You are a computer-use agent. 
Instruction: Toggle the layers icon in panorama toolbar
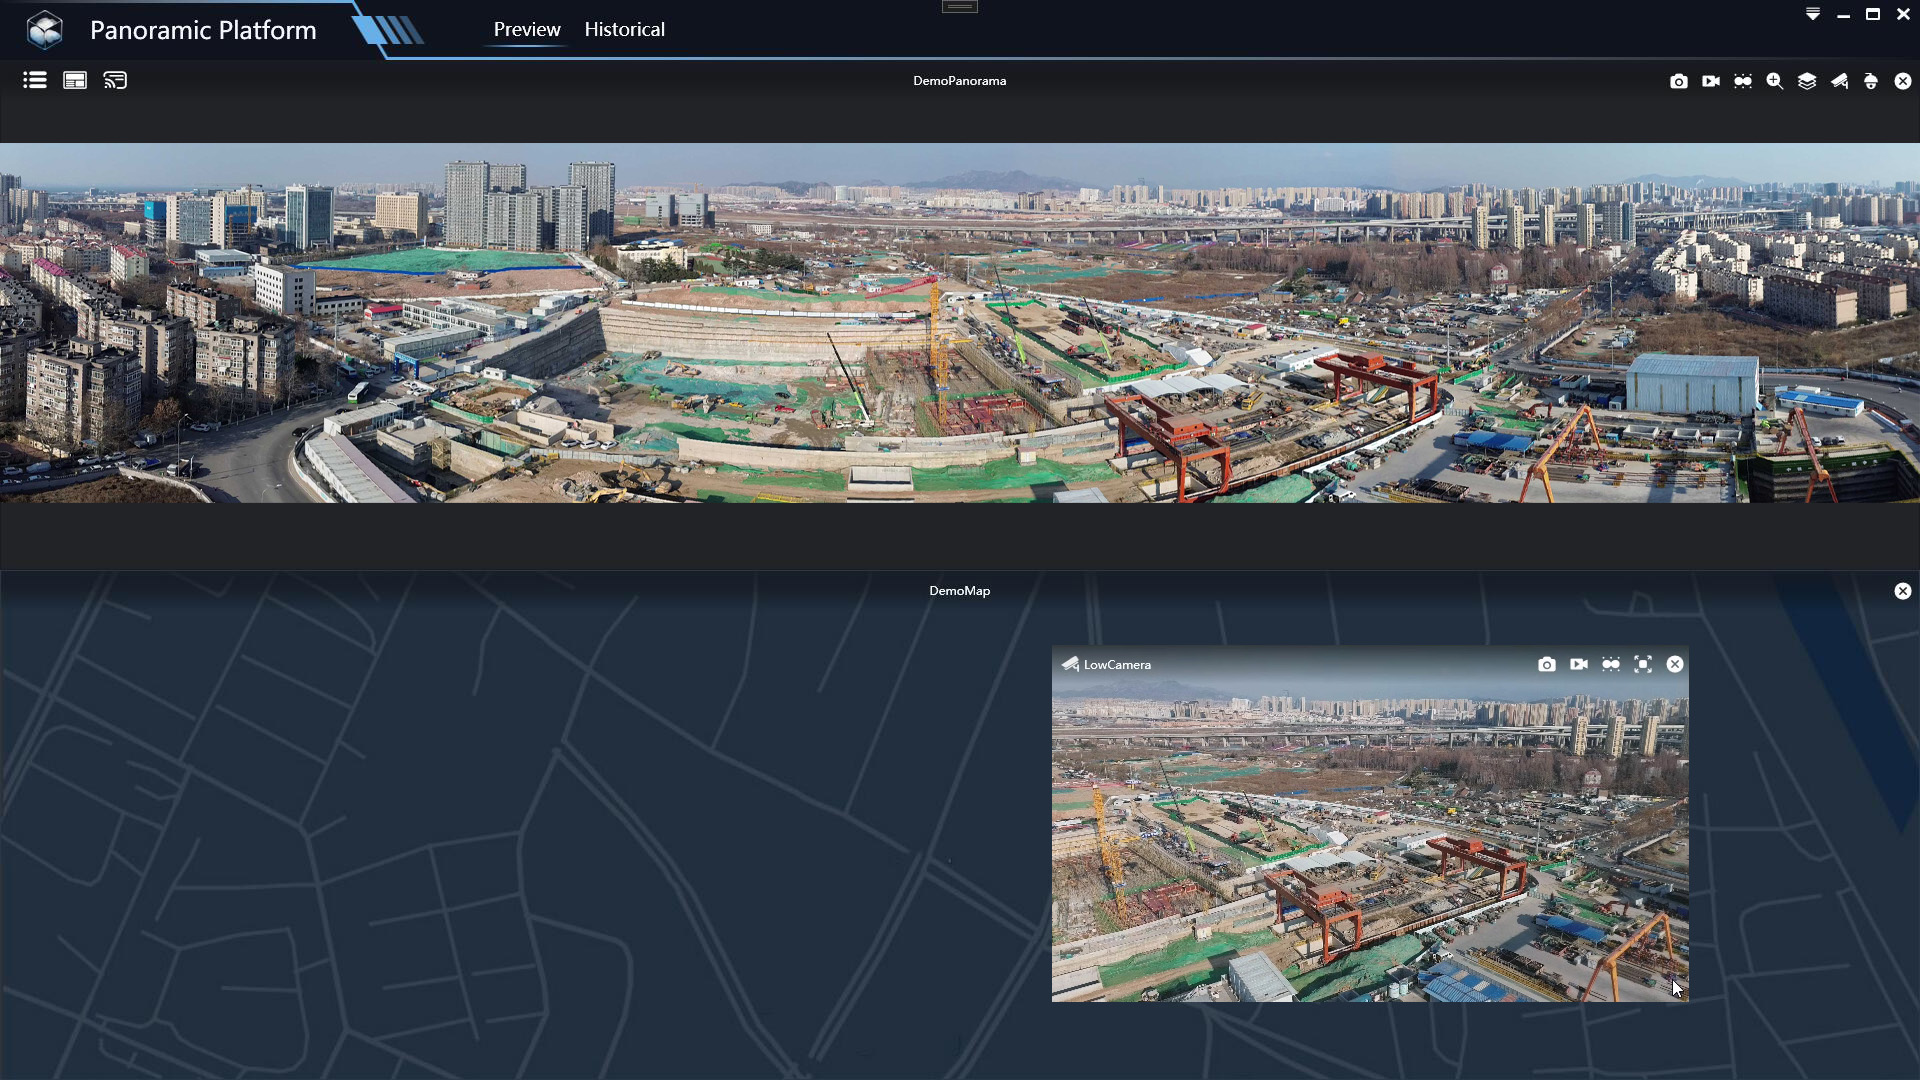coord(1807,81)
